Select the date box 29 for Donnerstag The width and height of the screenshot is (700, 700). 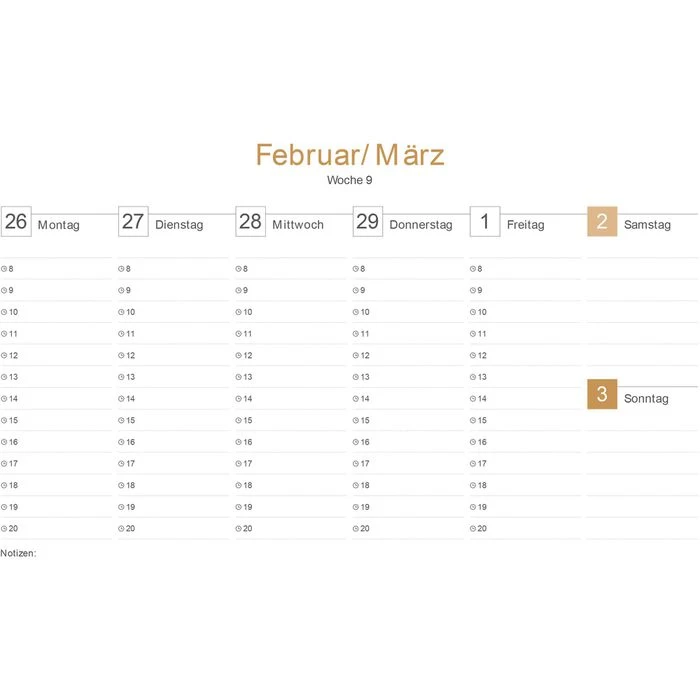point(367,222)
